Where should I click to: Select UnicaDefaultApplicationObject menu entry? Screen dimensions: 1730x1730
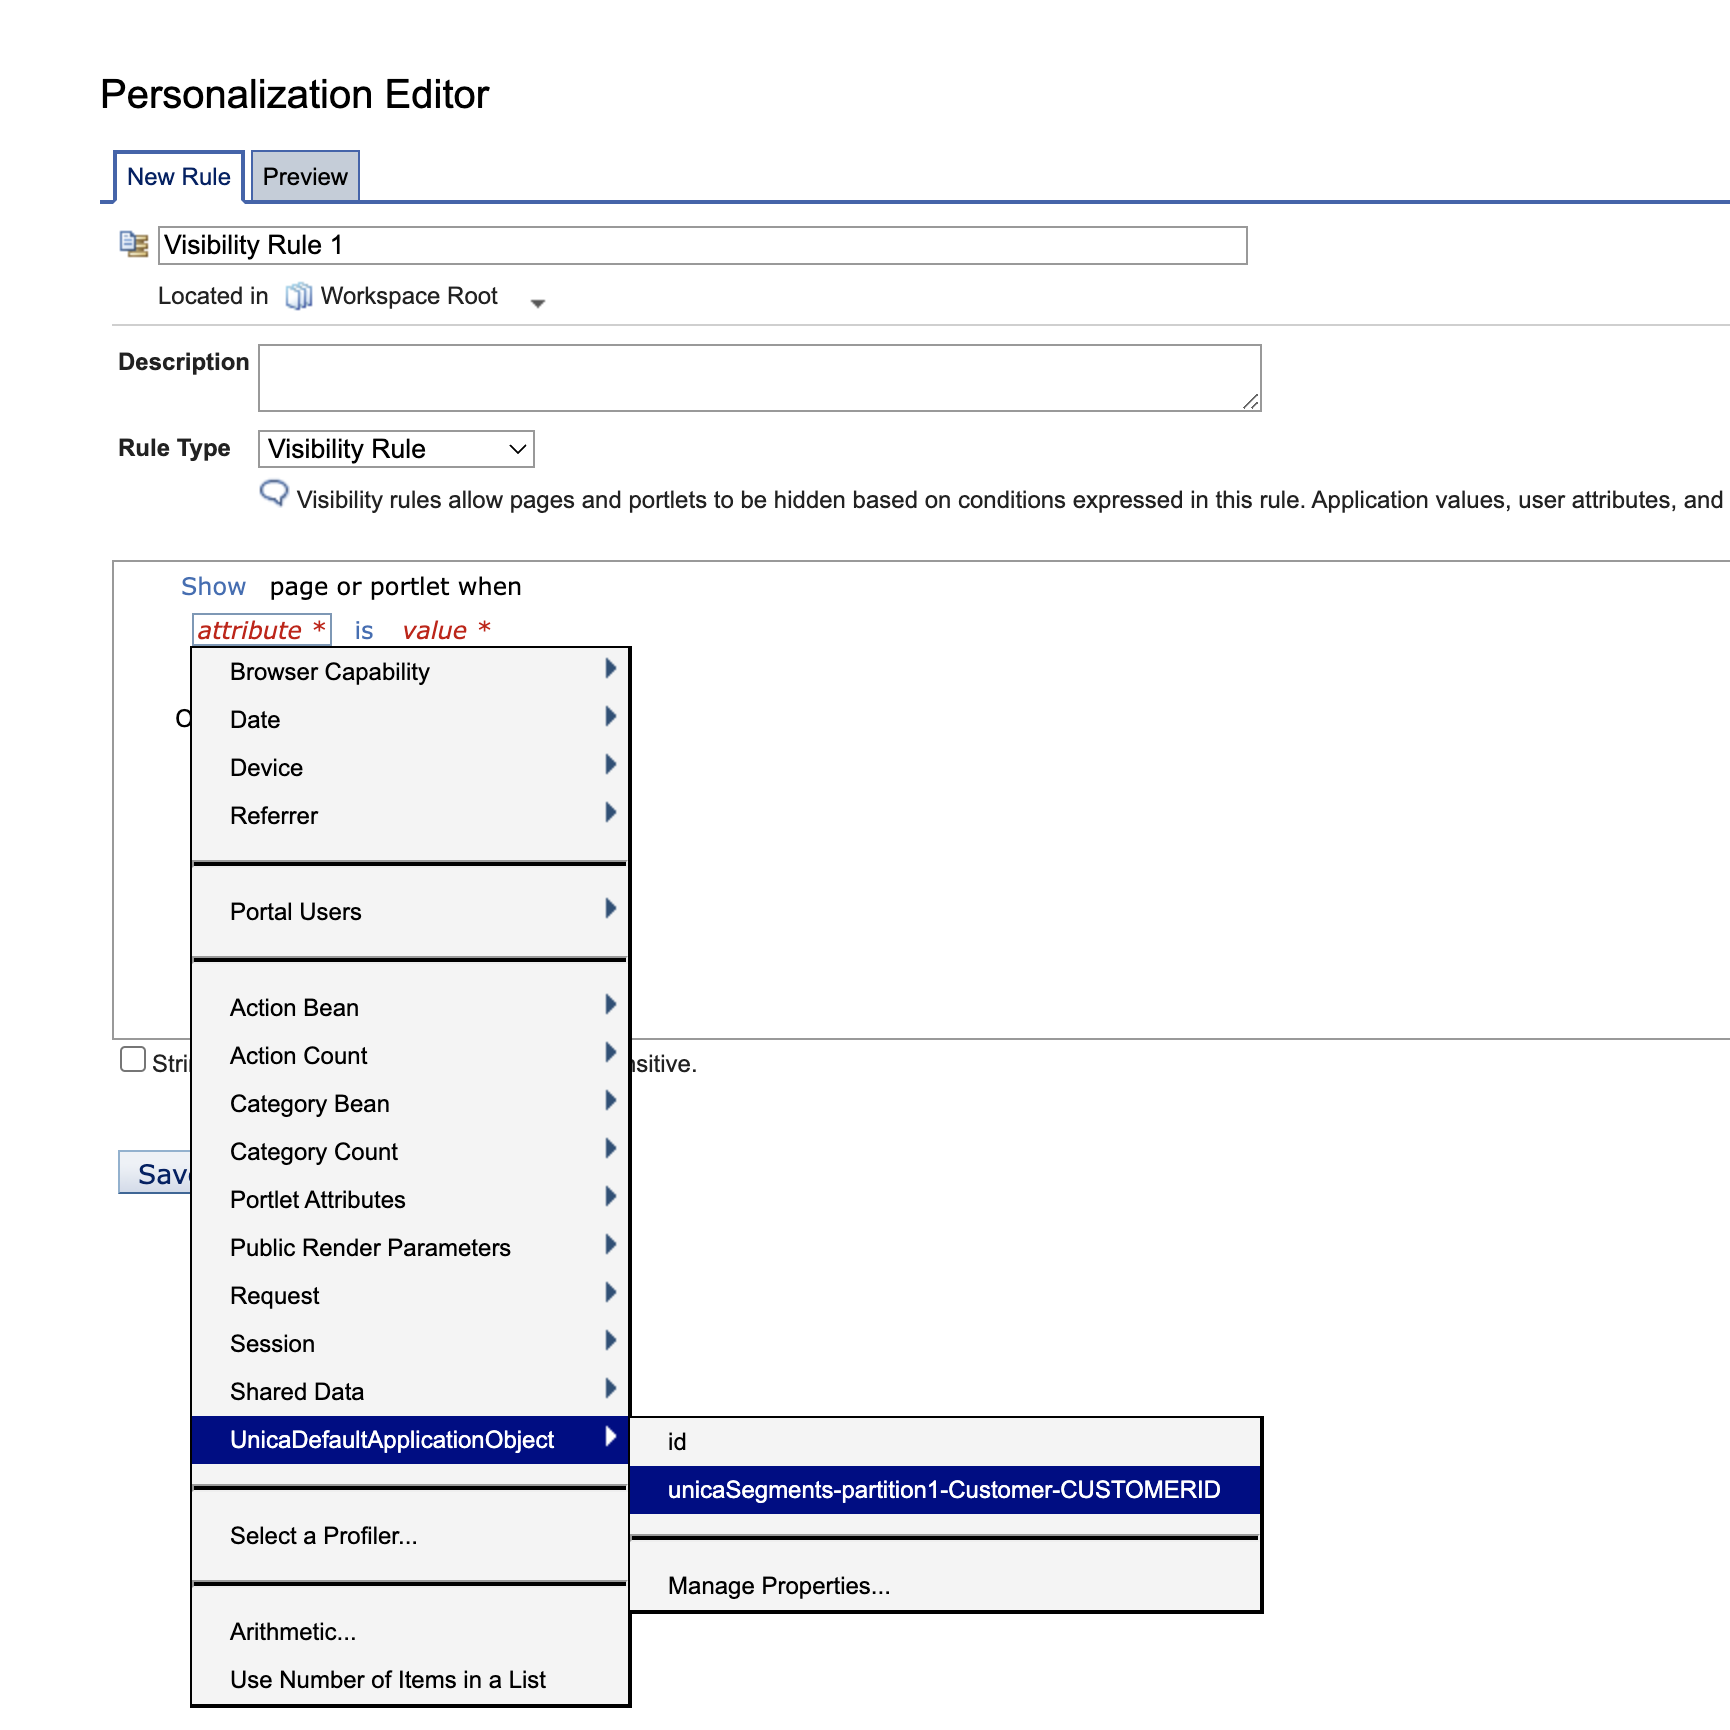392,1440
